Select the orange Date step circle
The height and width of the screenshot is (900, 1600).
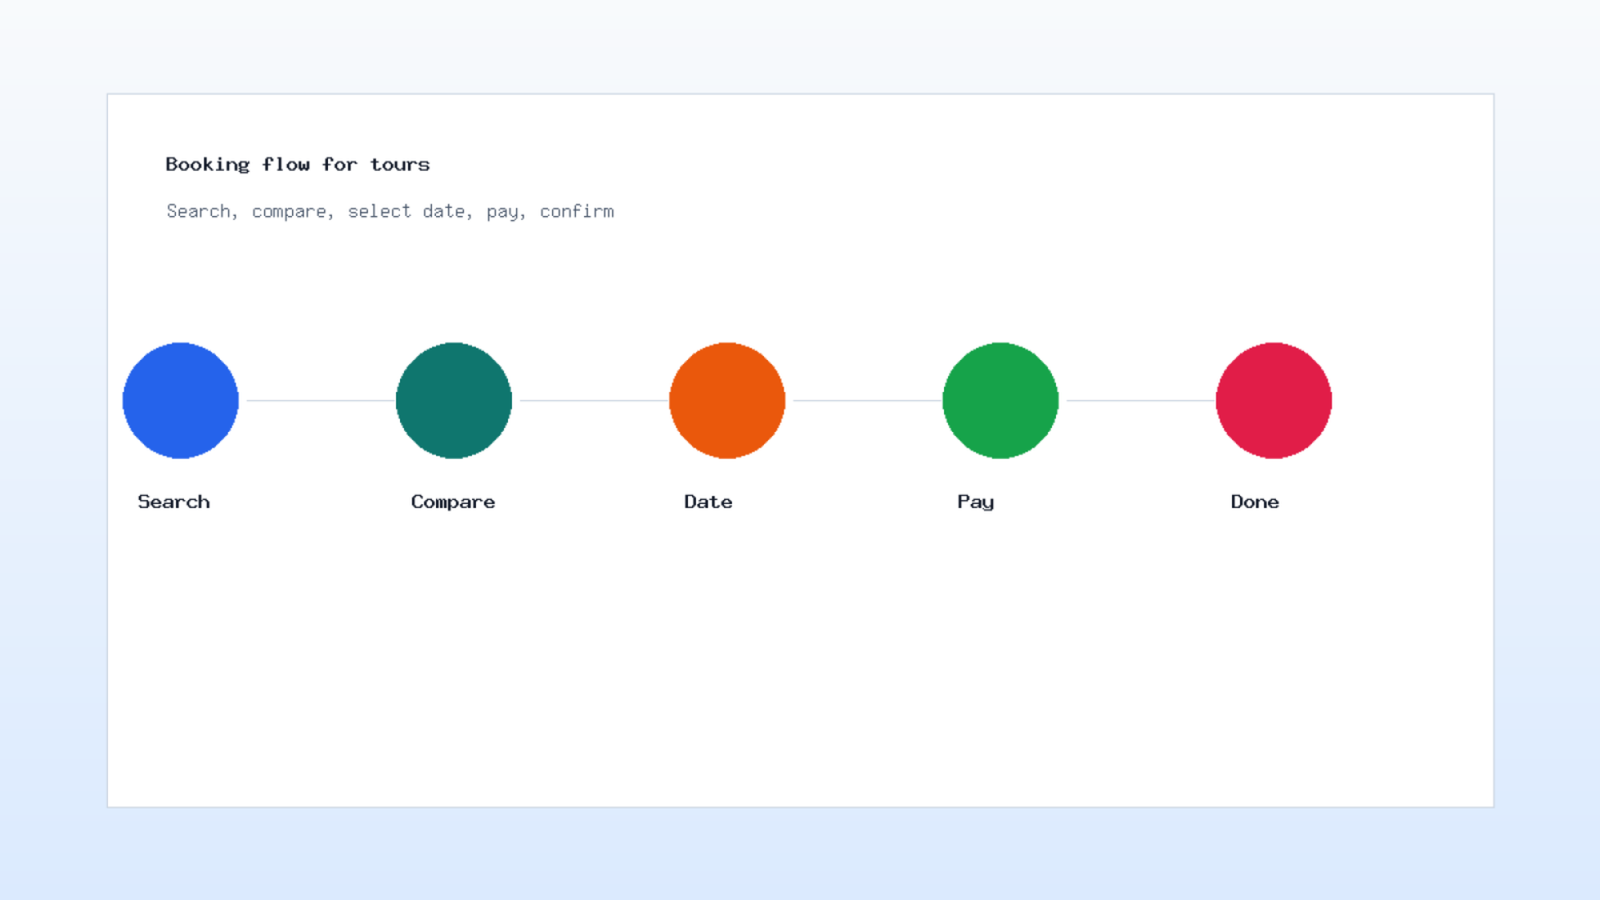[x=727, y=400]
